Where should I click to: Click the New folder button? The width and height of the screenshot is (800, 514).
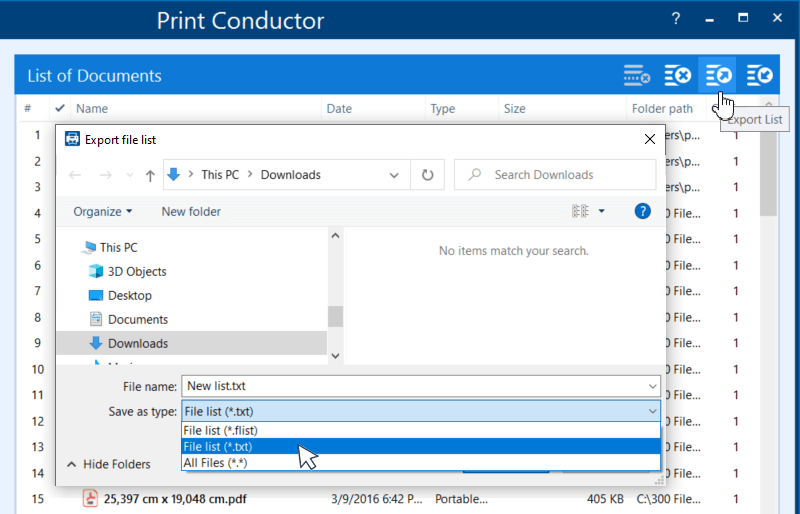click(x=191, y=211)
